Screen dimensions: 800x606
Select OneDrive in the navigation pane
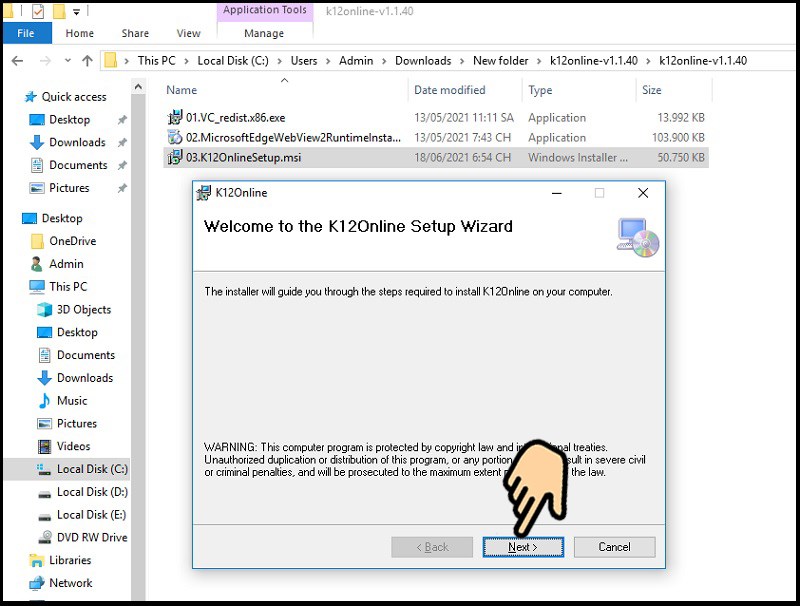pyautogui.click(x=72, y=241)
